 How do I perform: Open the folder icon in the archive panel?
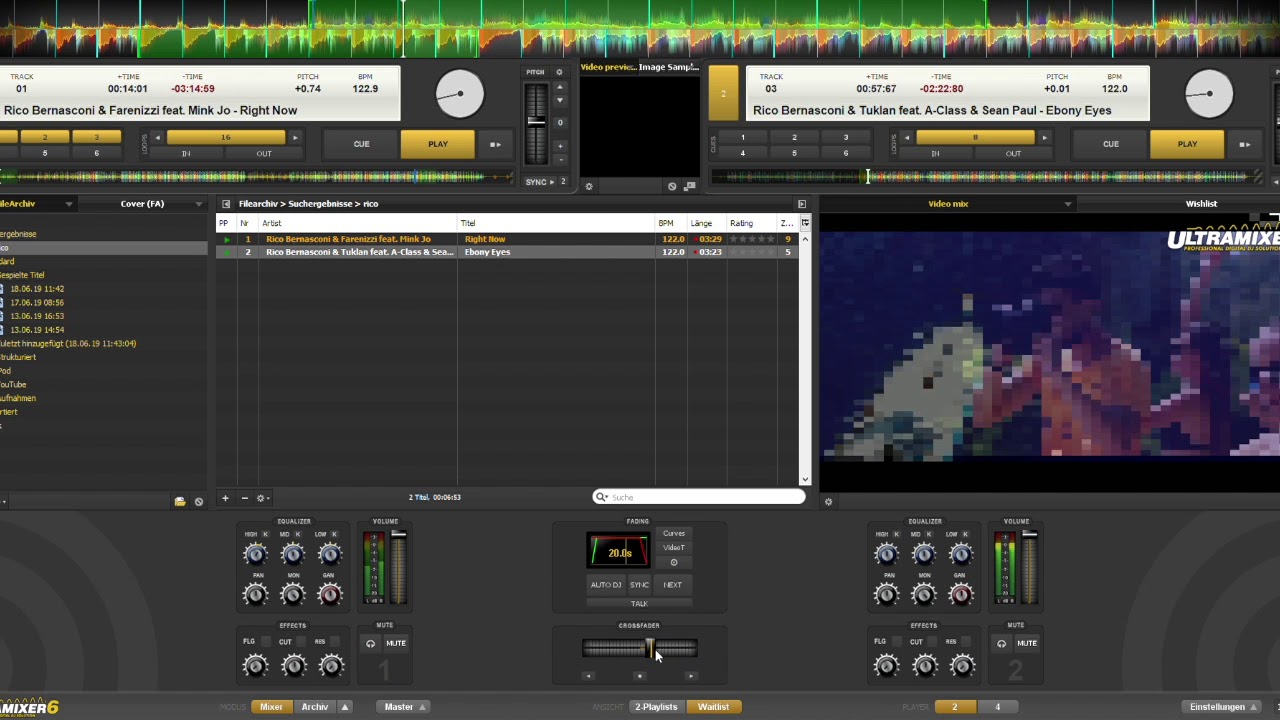coord(180,501)
